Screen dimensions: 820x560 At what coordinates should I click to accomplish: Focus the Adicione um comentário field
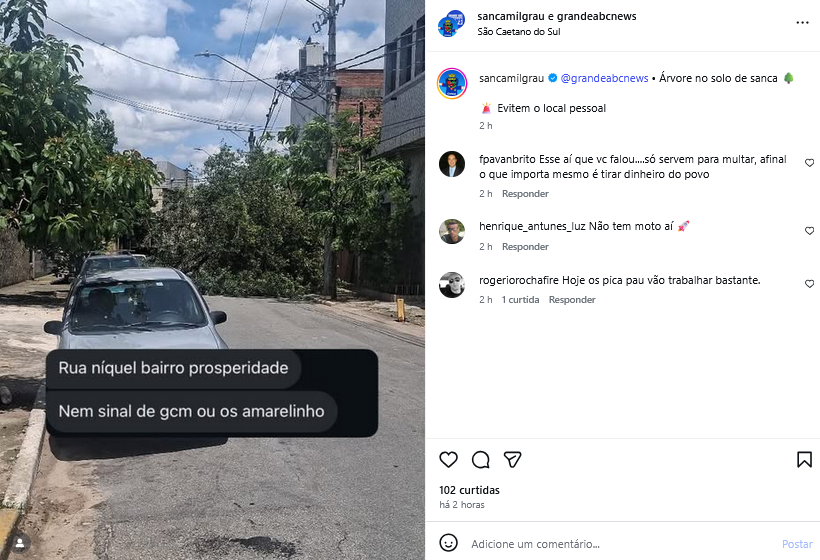point(622,544)
